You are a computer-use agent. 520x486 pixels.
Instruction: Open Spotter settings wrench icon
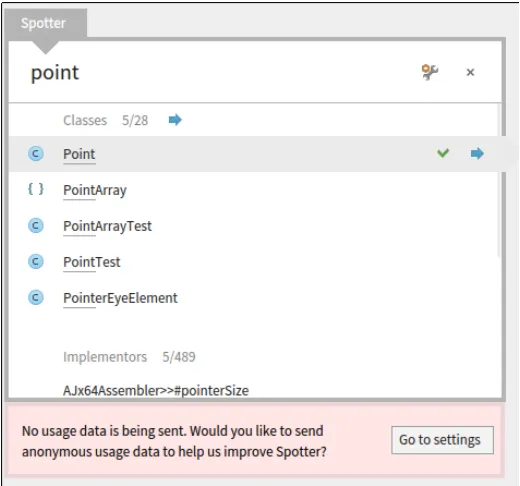(x=430, y=72)
